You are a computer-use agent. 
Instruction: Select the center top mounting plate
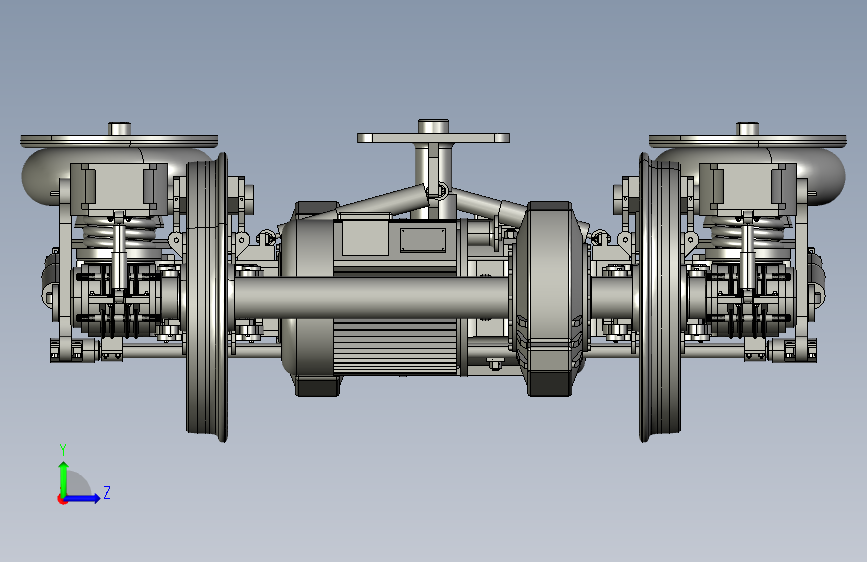[433, 138]
